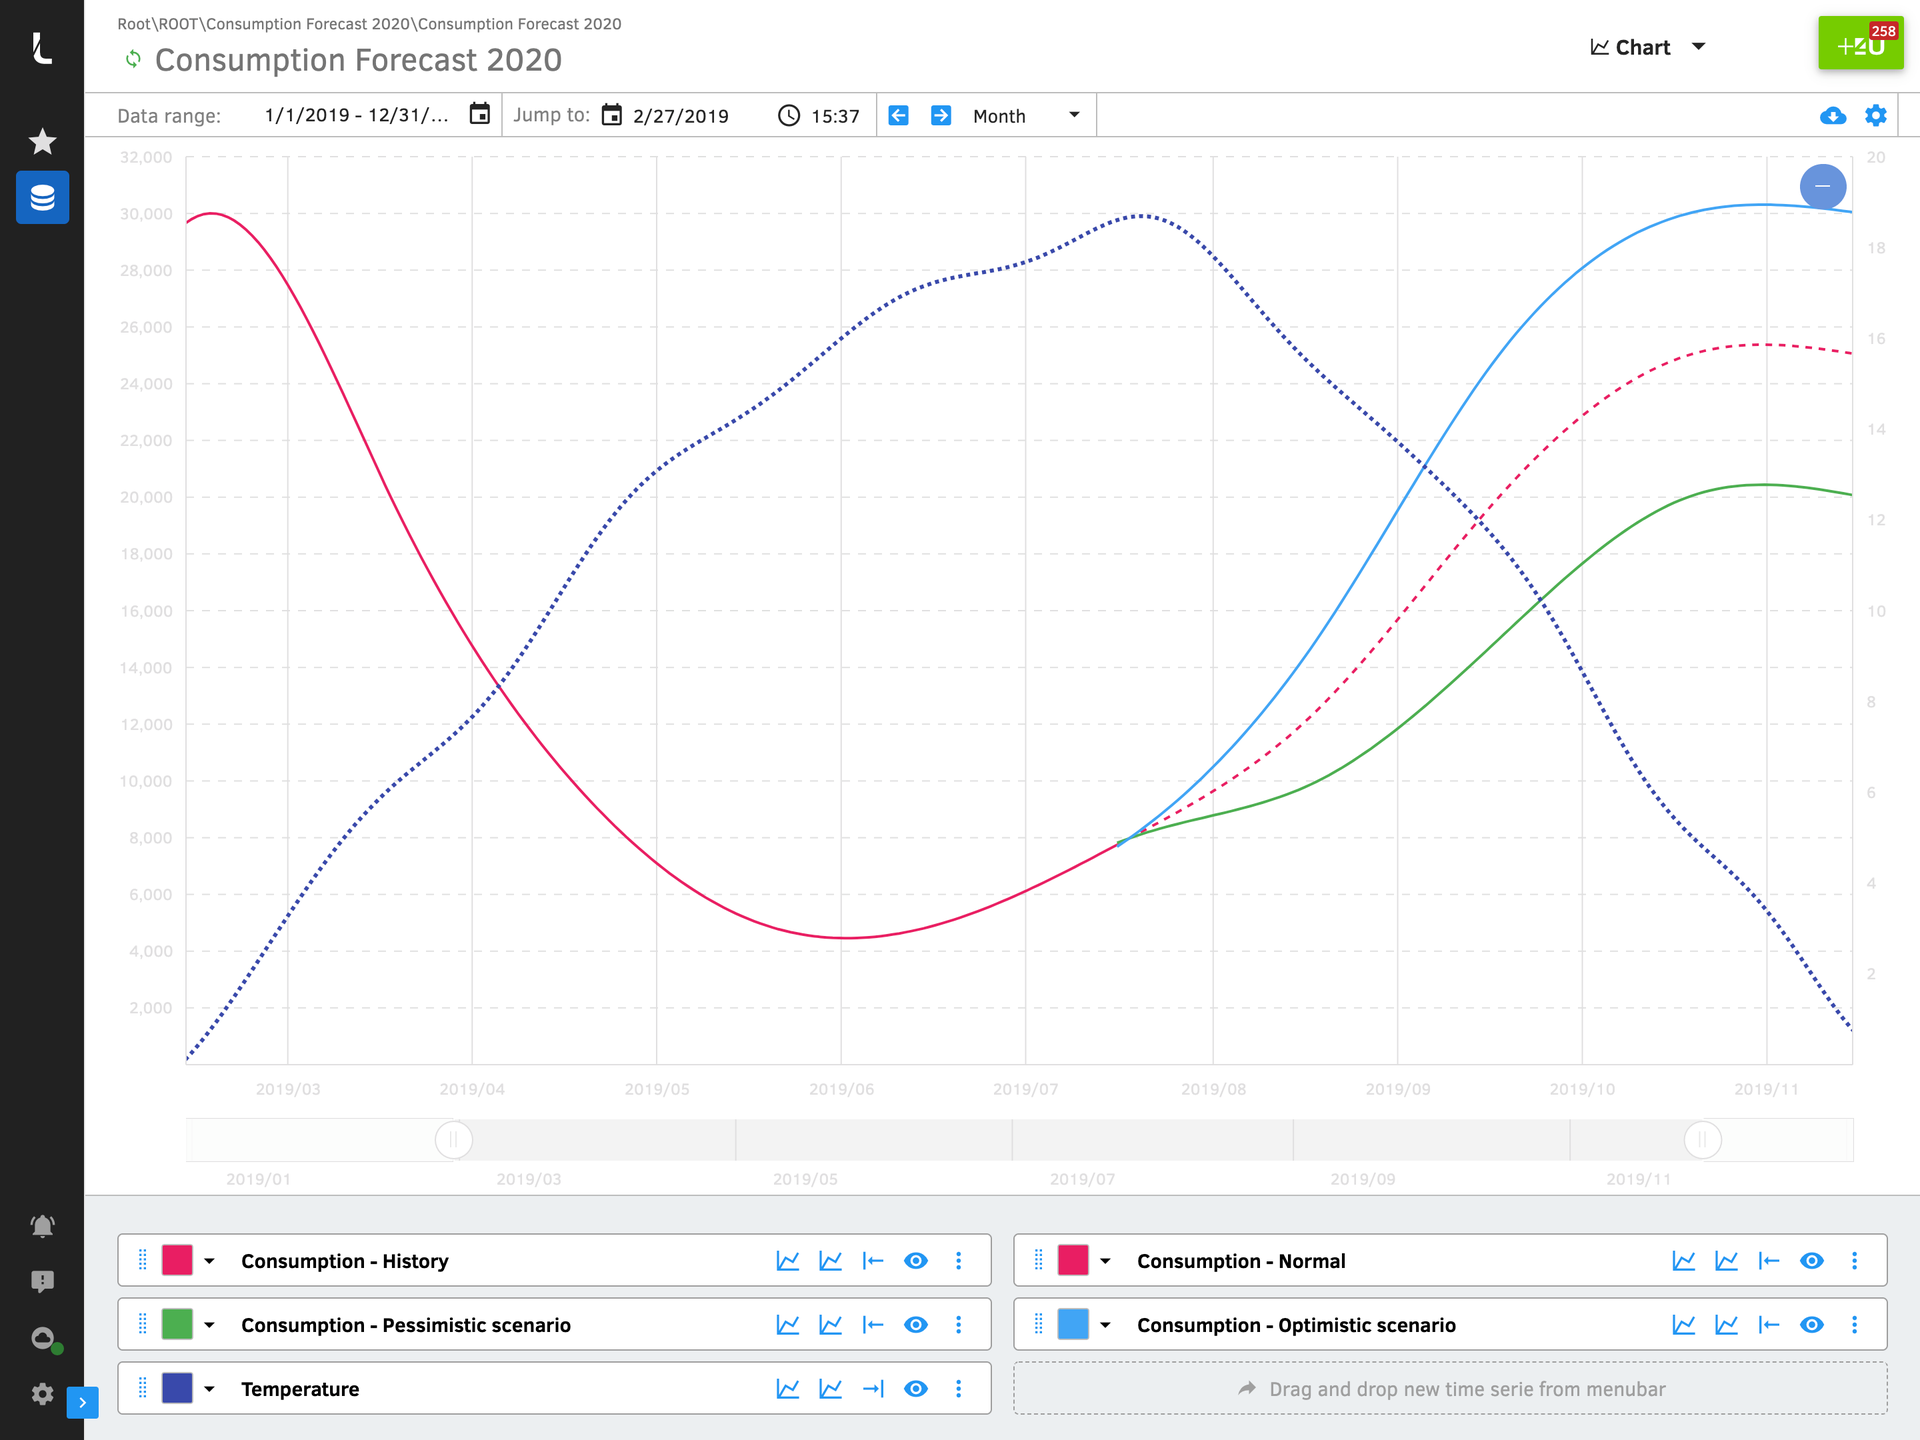The width and height of the screenshot is (1920, 1440).
Task: Hide the Consumption - Optimistic scenario series
Action: point(1811,1325)
